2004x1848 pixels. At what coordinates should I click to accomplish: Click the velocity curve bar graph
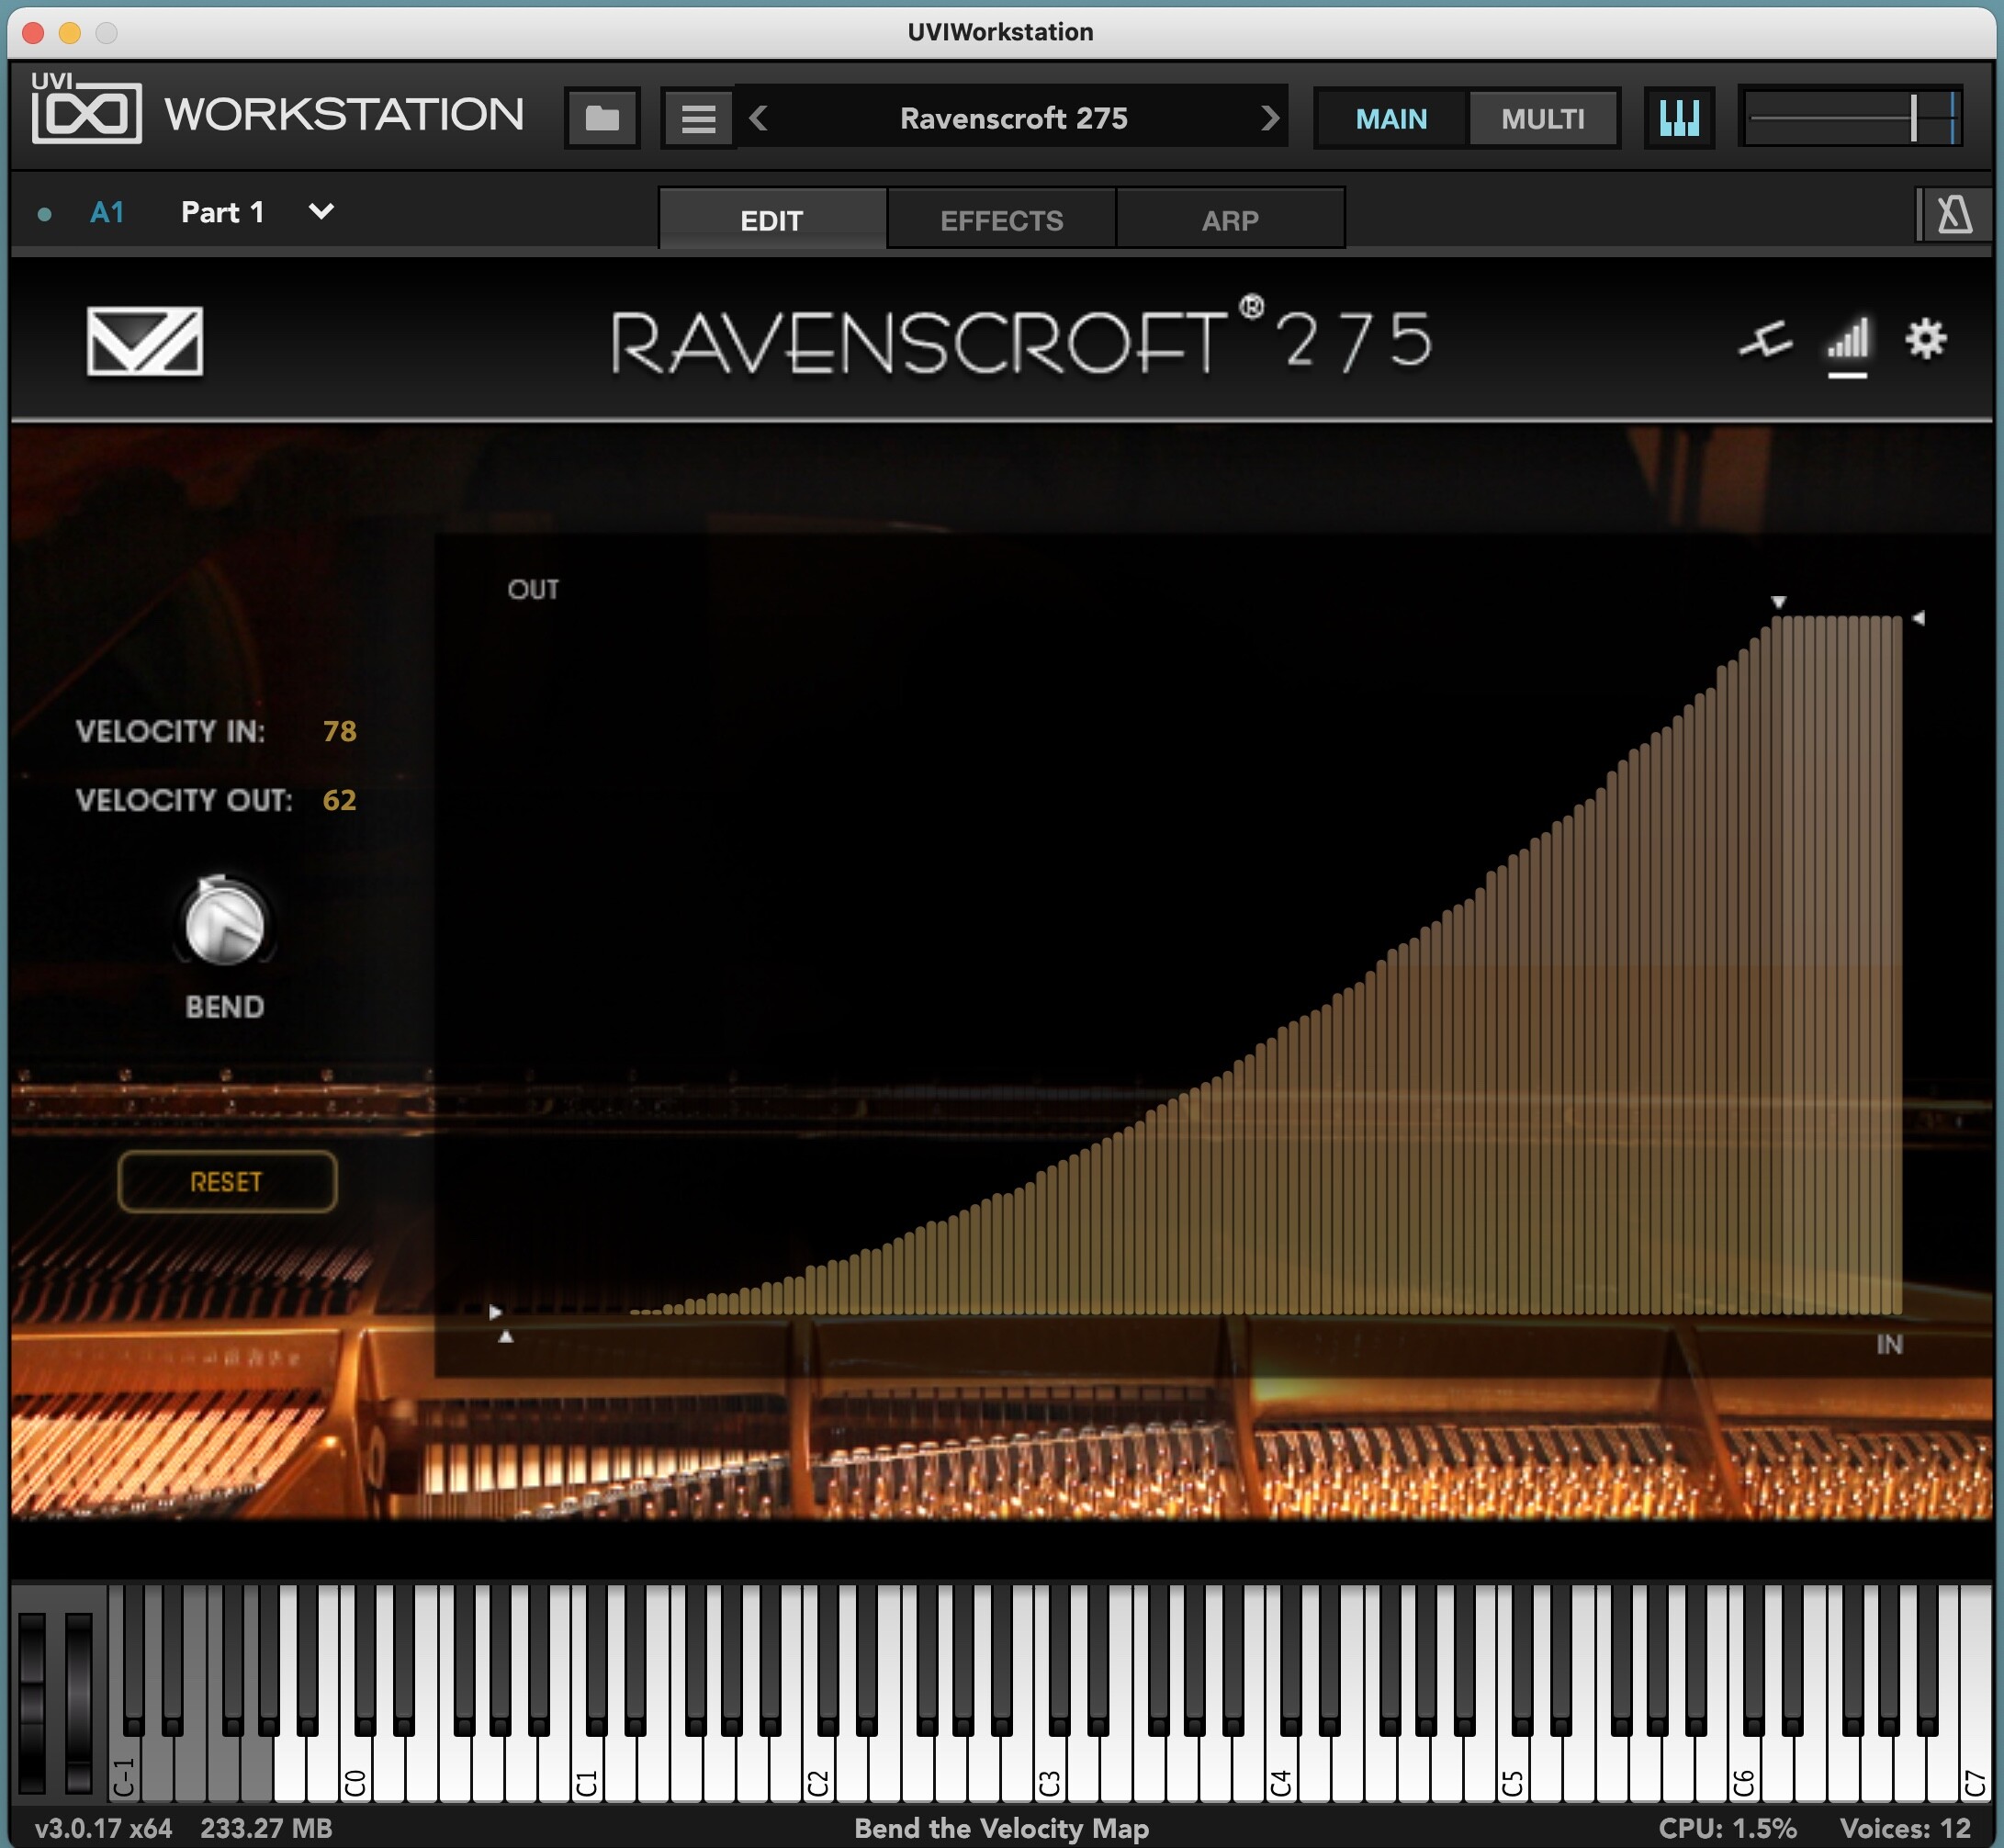pos(1266,964)
